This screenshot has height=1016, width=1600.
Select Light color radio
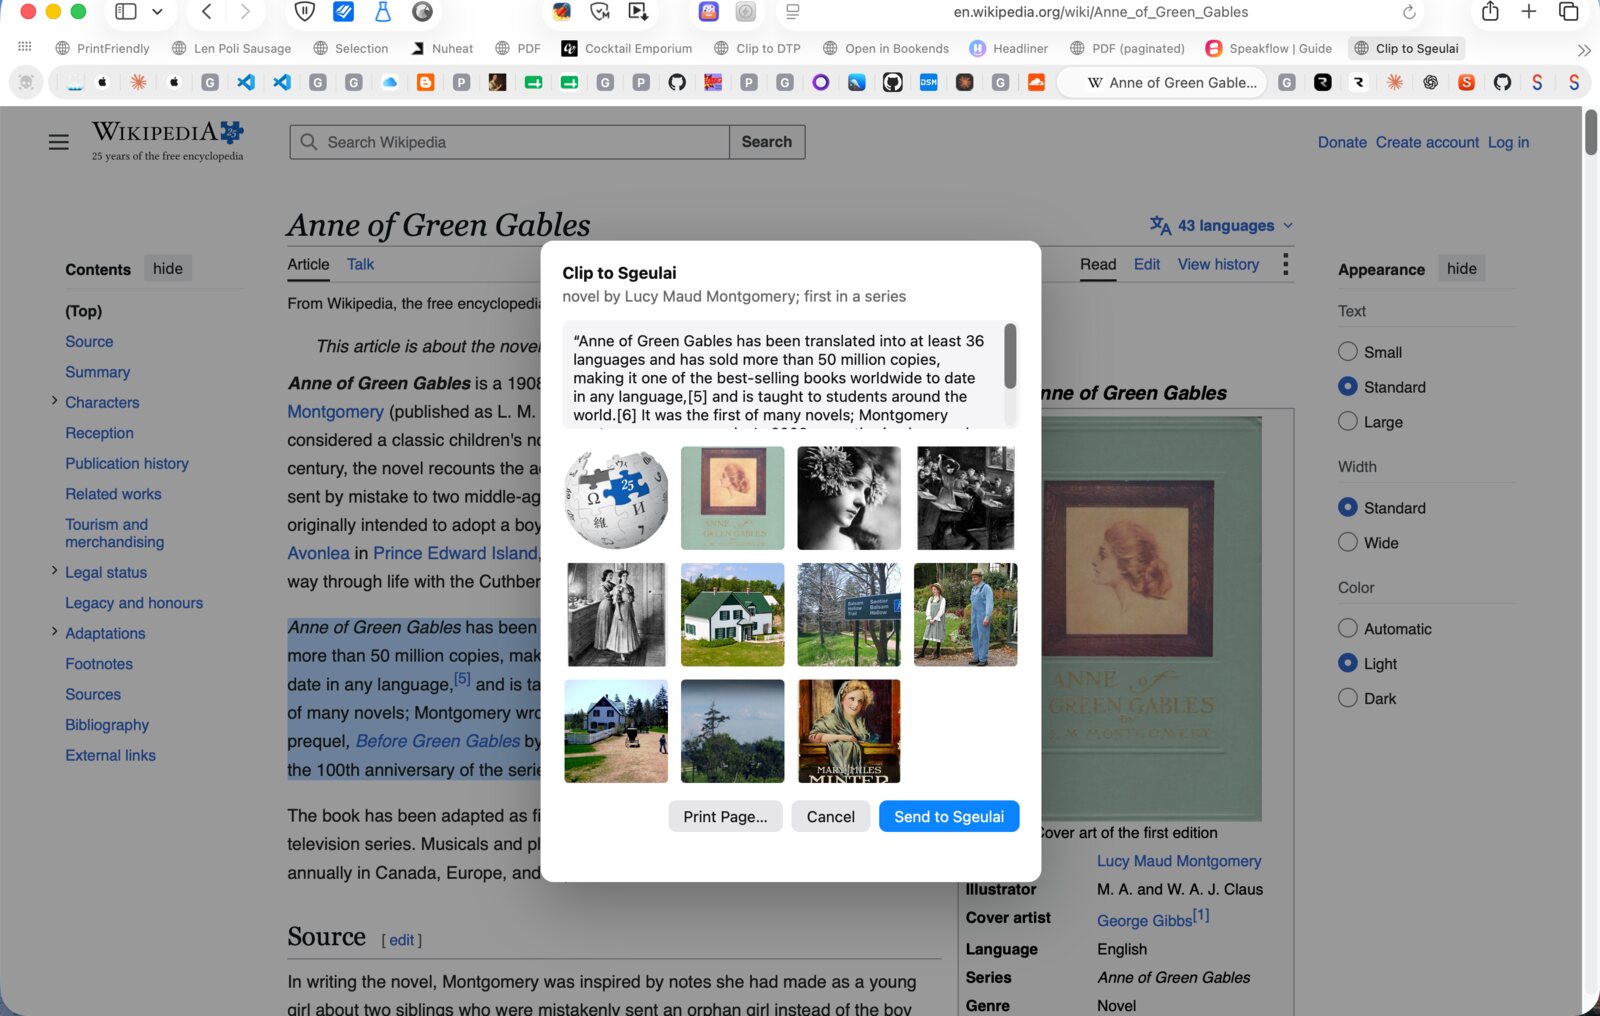click(1348, 663)
